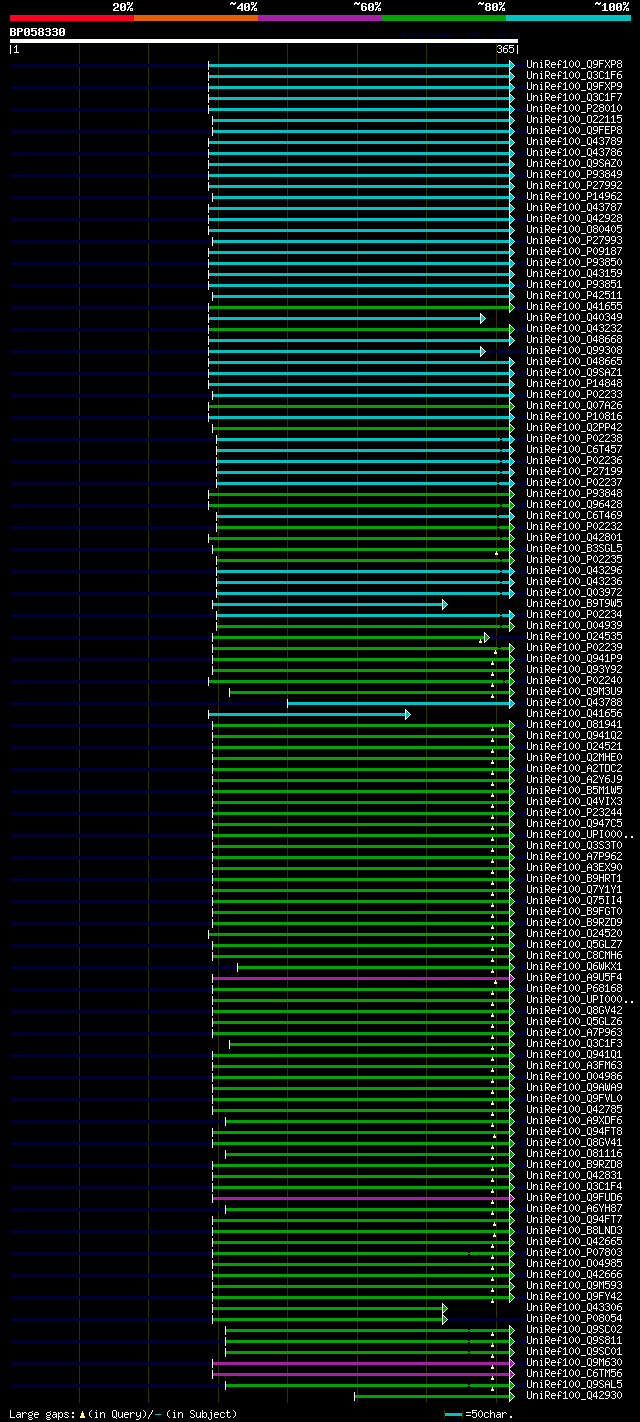Open hit UniRef100_Q9FXP9
This screenshot has width=640, height=1422.
click(x=574, y=86)
